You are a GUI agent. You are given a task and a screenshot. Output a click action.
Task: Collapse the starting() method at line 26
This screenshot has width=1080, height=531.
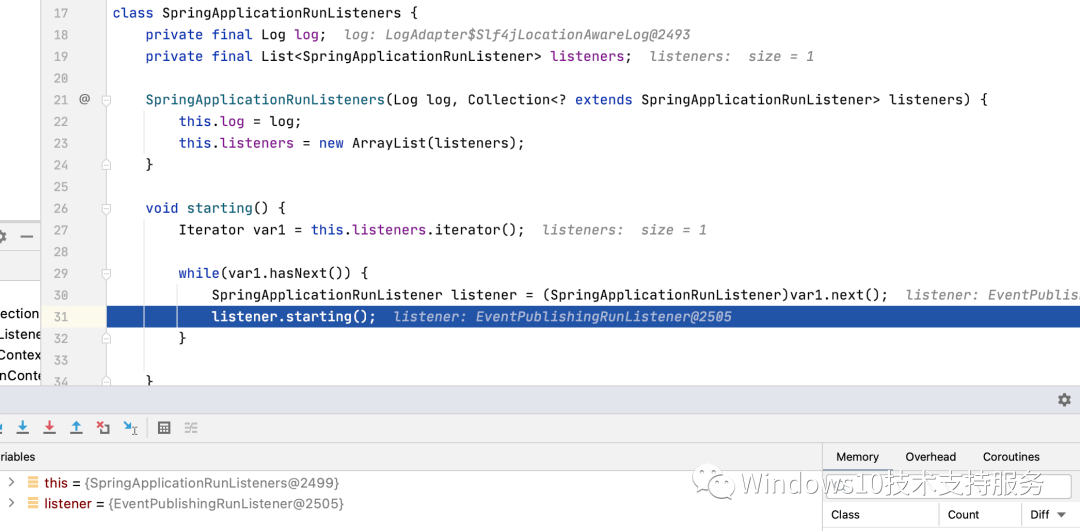[106, 208]
